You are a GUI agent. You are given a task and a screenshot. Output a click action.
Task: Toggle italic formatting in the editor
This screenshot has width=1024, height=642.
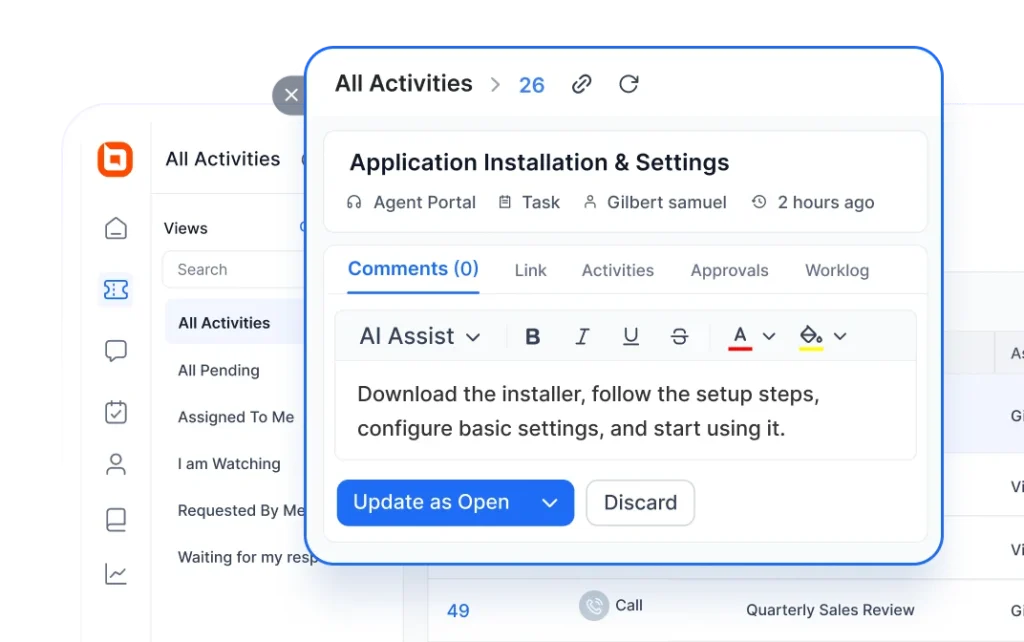tap(582, 337)
